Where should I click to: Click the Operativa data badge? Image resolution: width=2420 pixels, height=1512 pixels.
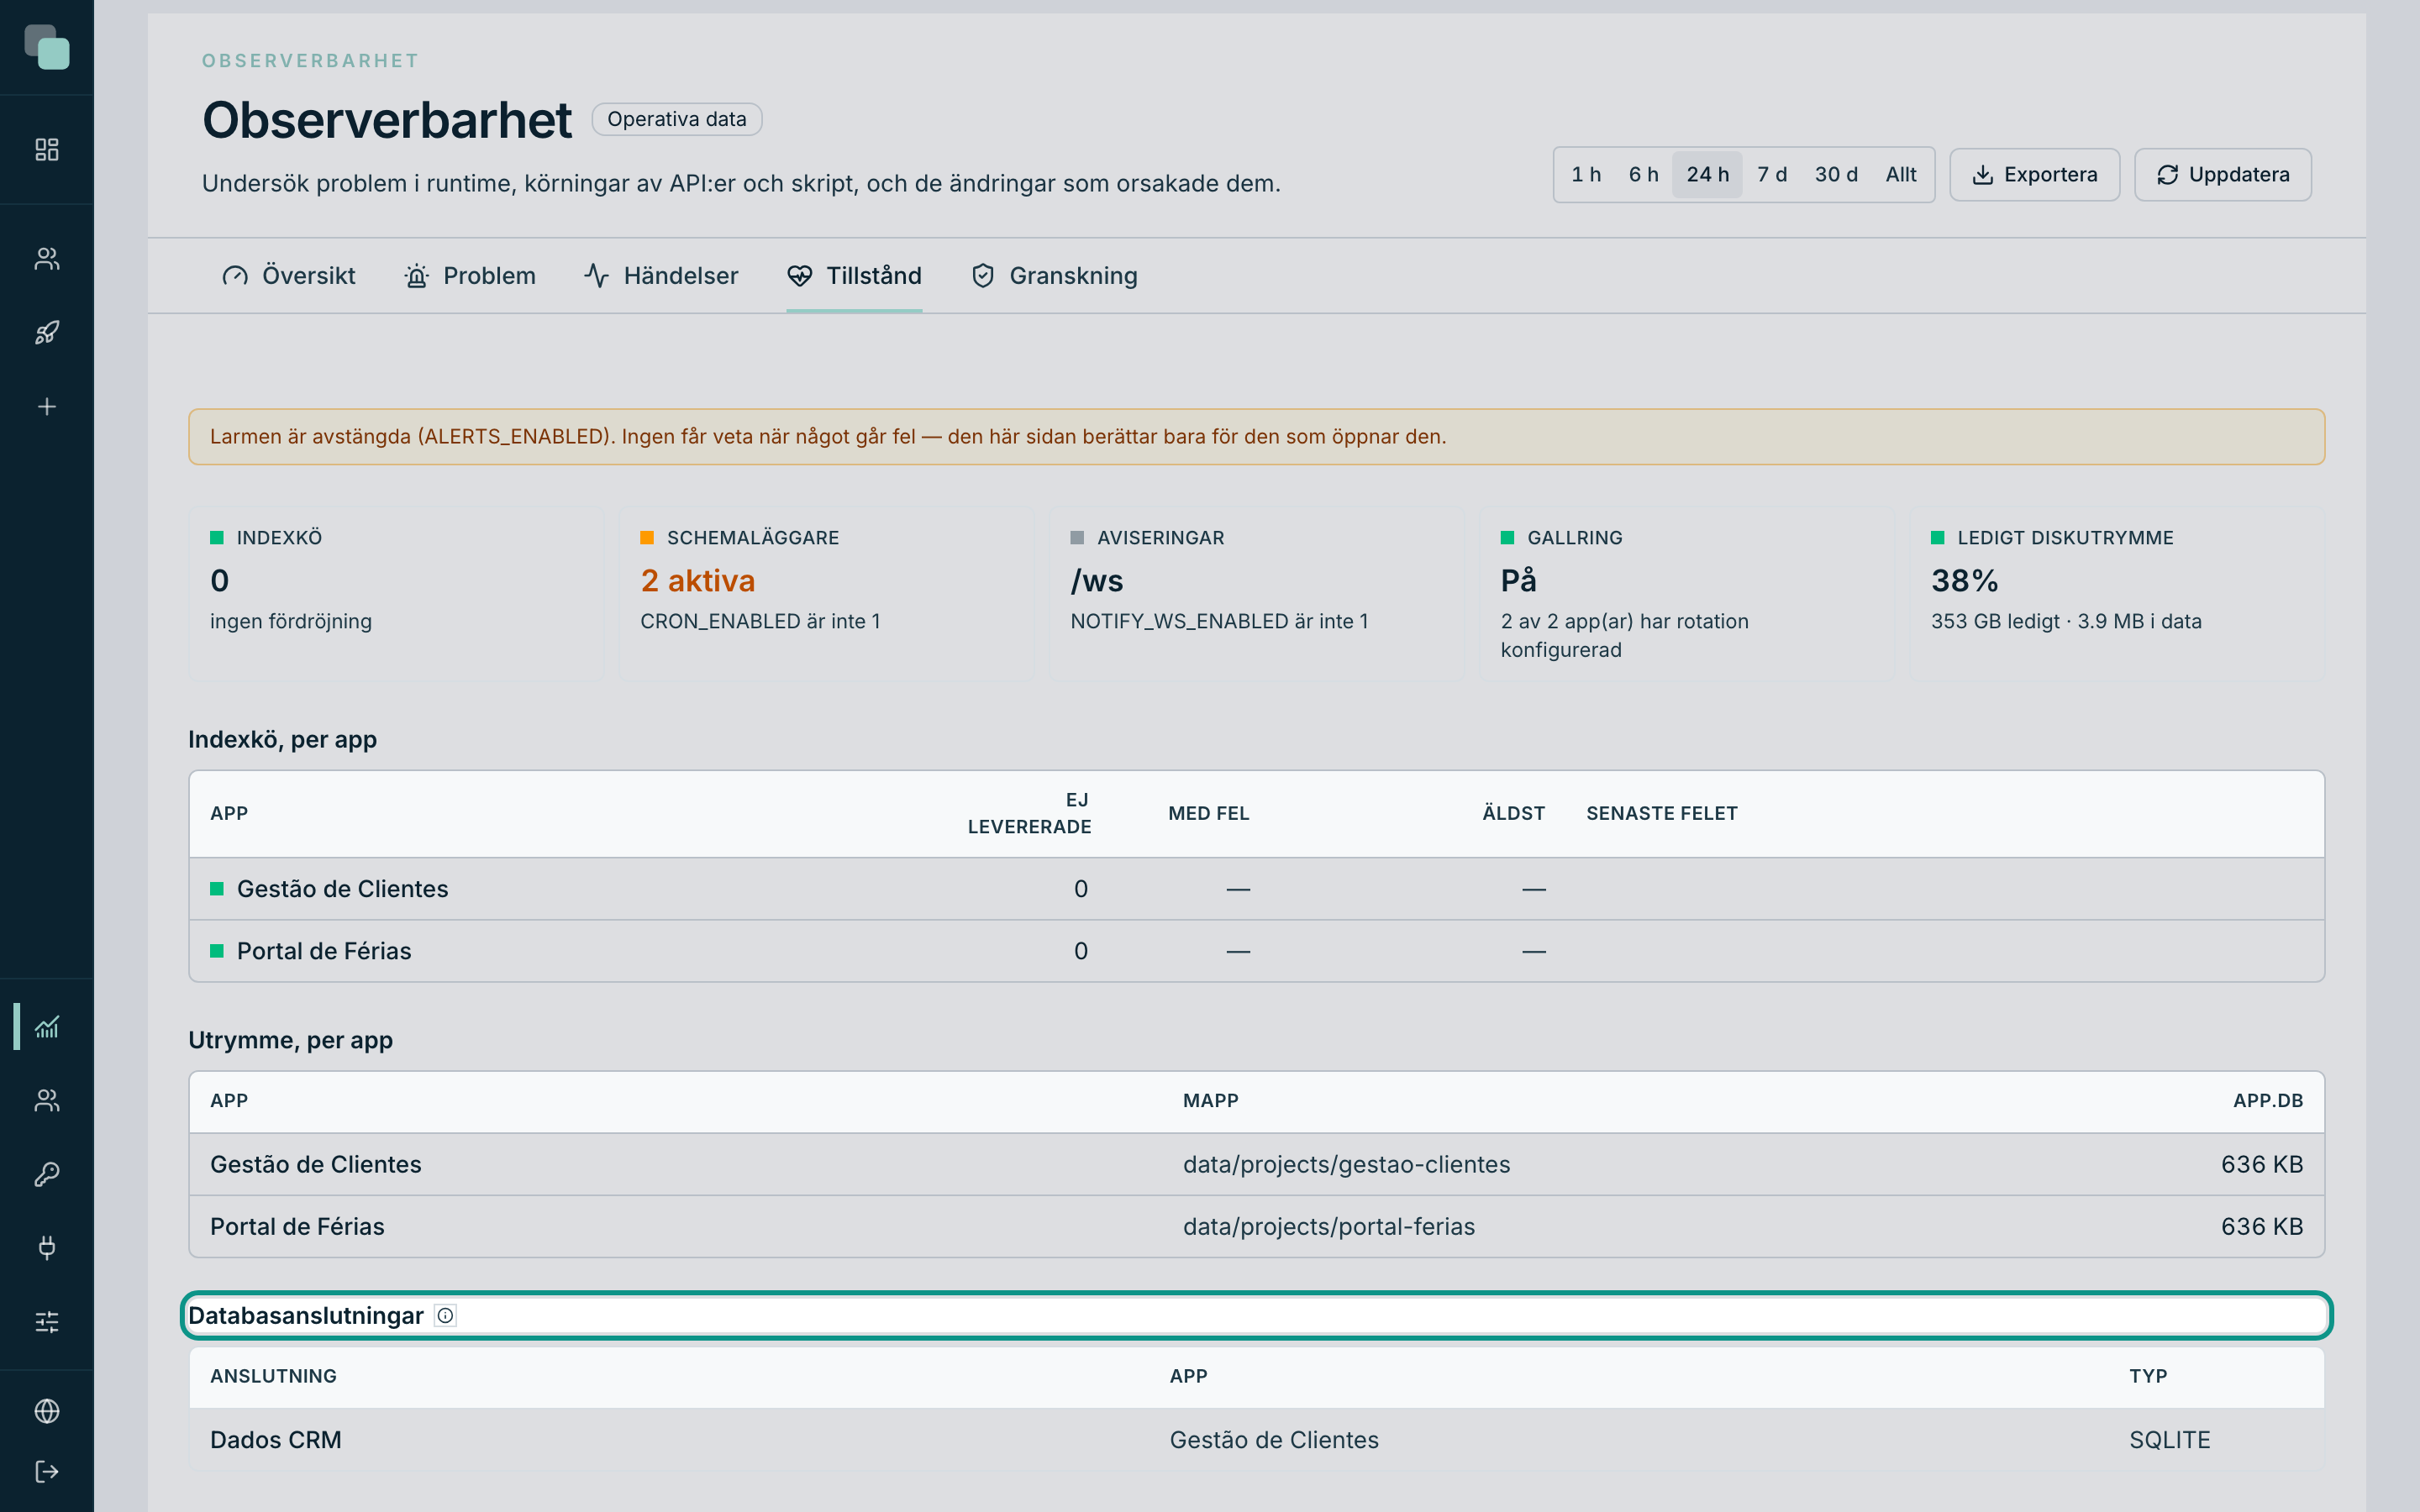[x=677, y=119]
